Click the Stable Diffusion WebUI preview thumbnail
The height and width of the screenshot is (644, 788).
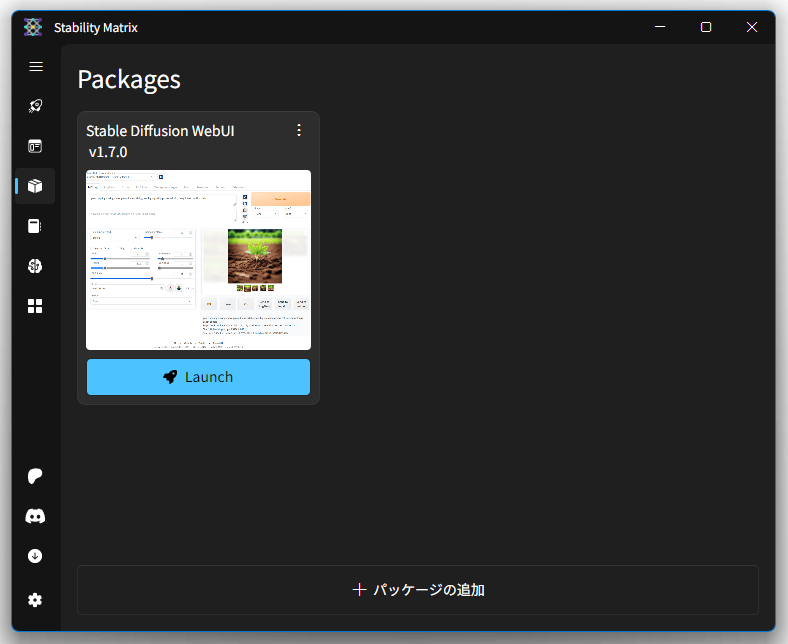199,260
